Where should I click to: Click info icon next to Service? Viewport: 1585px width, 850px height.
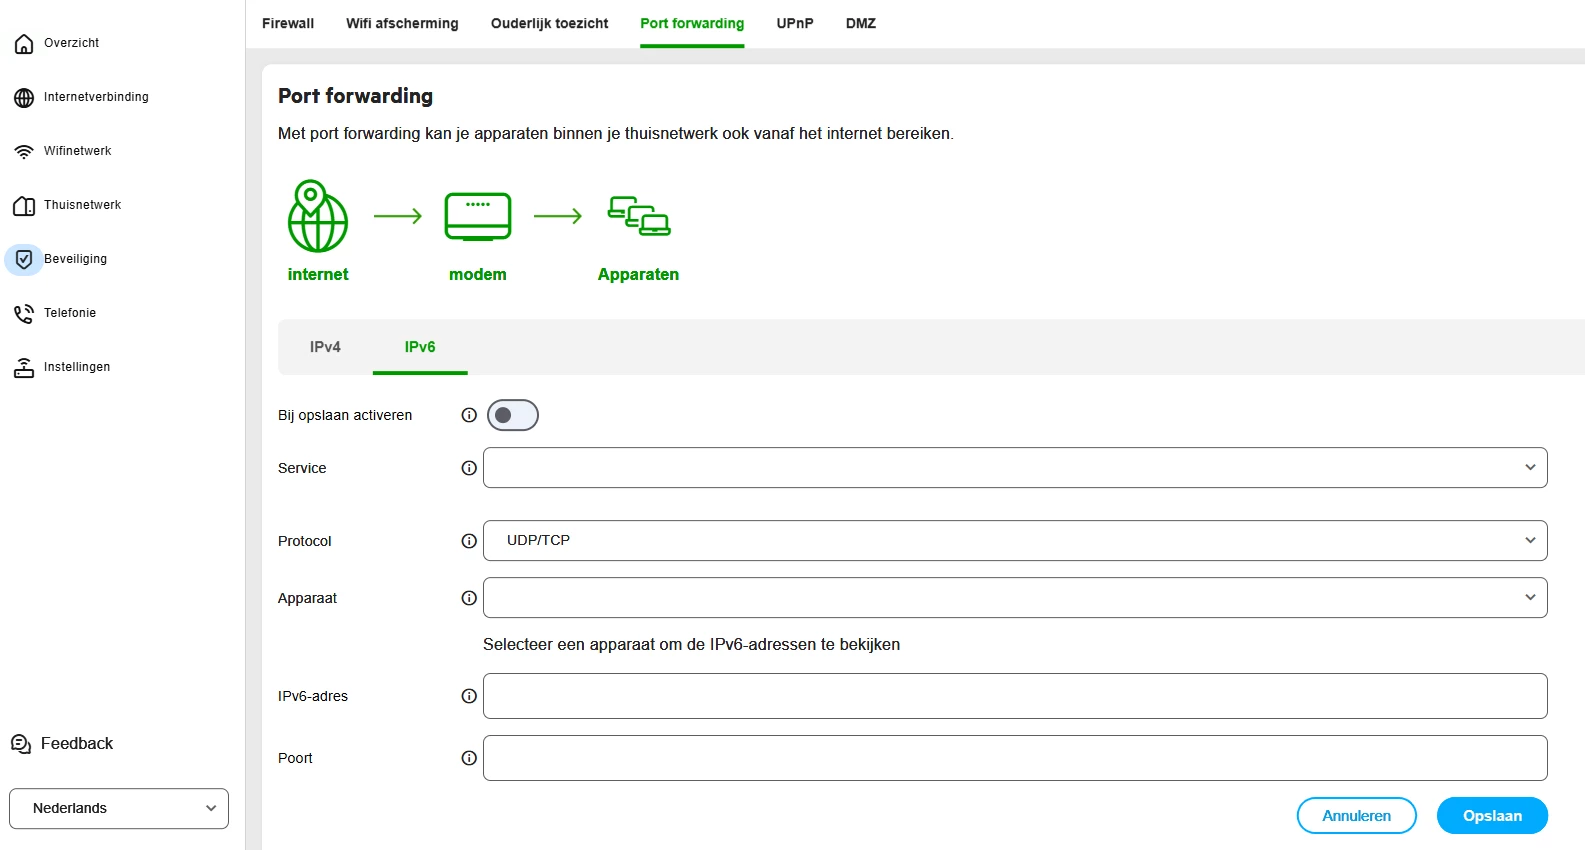point(469,468)
